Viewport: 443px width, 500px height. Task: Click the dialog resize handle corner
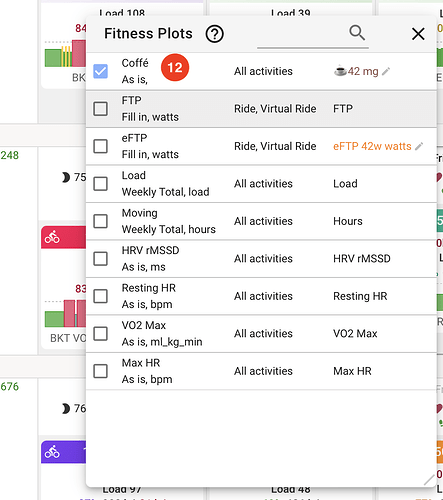(429, 480)
